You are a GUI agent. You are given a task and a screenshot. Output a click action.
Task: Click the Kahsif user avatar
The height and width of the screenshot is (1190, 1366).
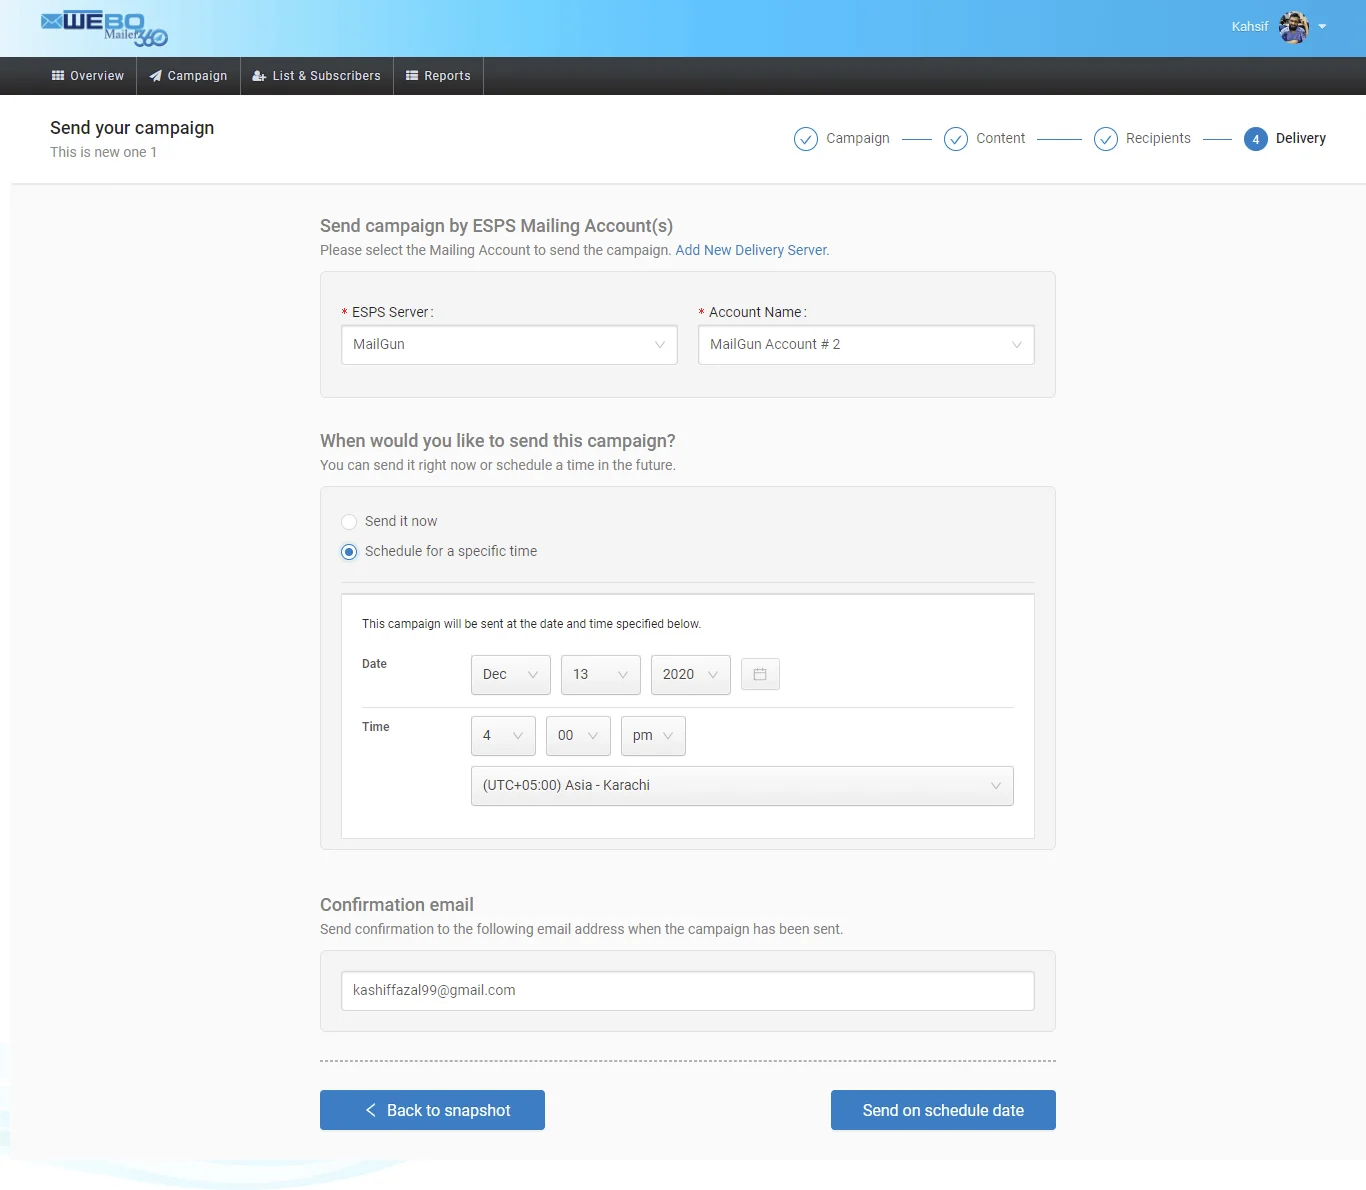[1293, 27]
